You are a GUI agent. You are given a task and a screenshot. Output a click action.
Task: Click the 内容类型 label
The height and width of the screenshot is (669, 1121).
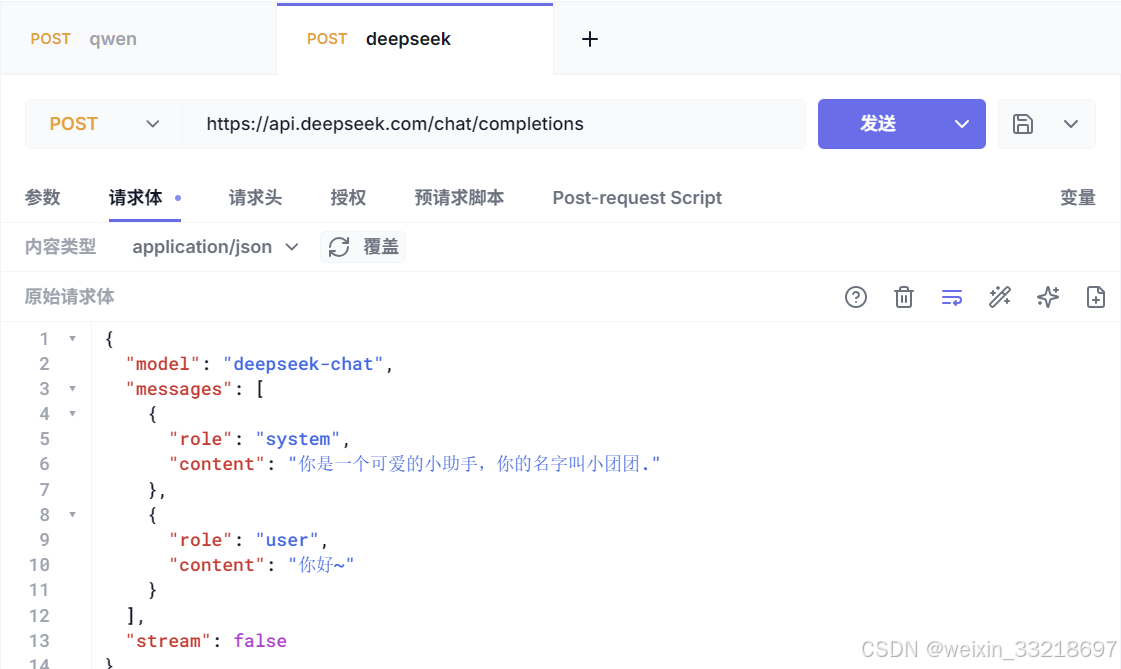pos(60,247)
